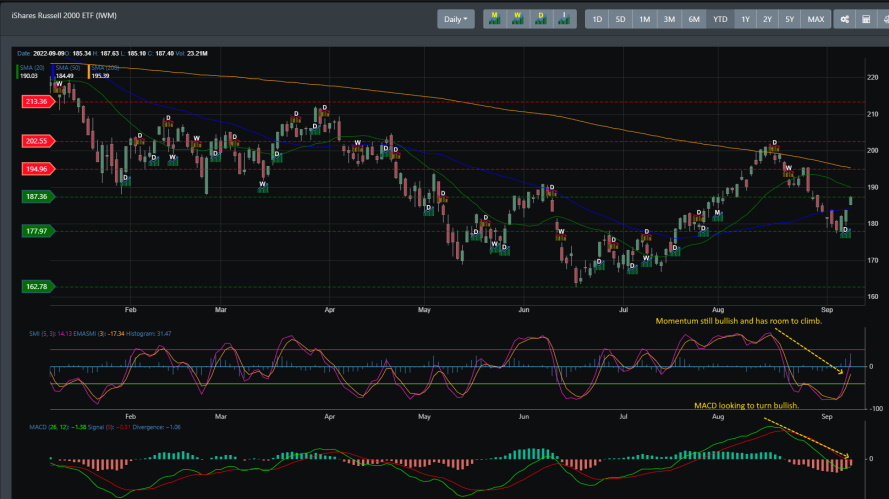This screenshot has width=889, height=499.
Task: Select the daily (D) chart icon
Action: click(x=541, y=19)
